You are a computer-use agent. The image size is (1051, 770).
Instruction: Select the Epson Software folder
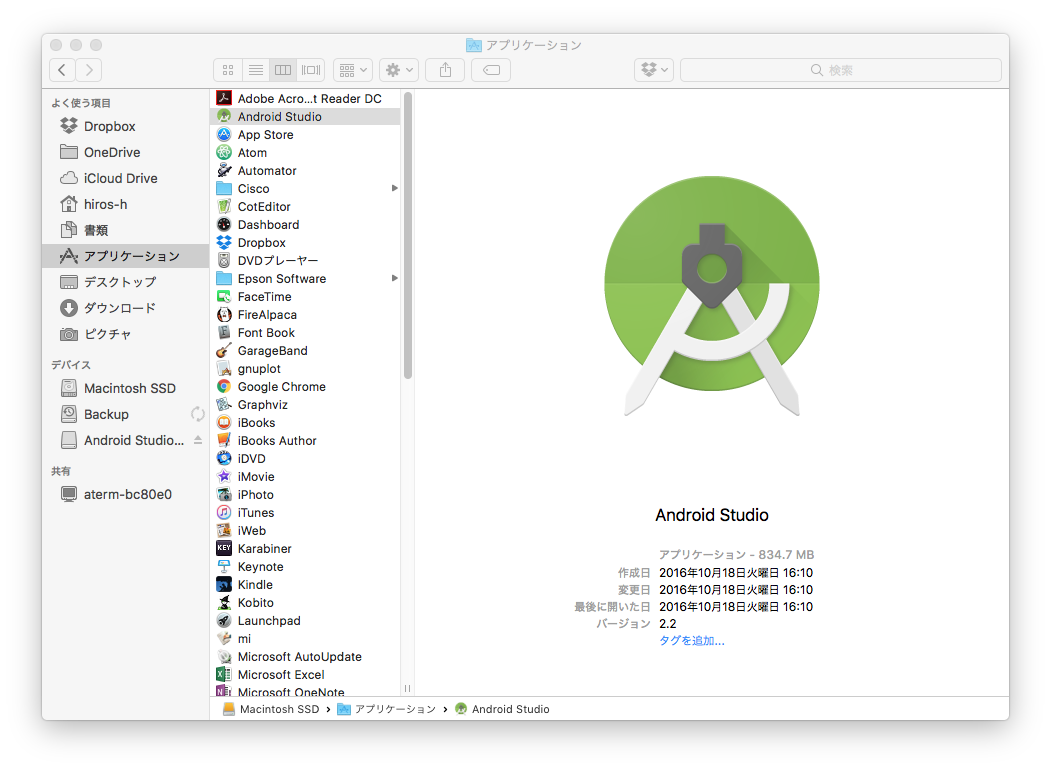tap(306, 279)
